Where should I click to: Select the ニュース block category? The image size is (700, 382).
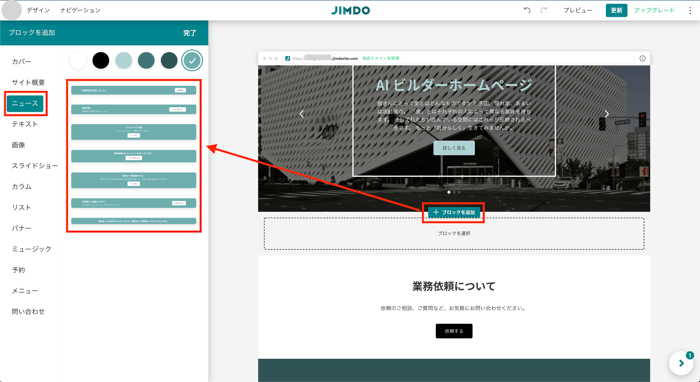(25, 104)
